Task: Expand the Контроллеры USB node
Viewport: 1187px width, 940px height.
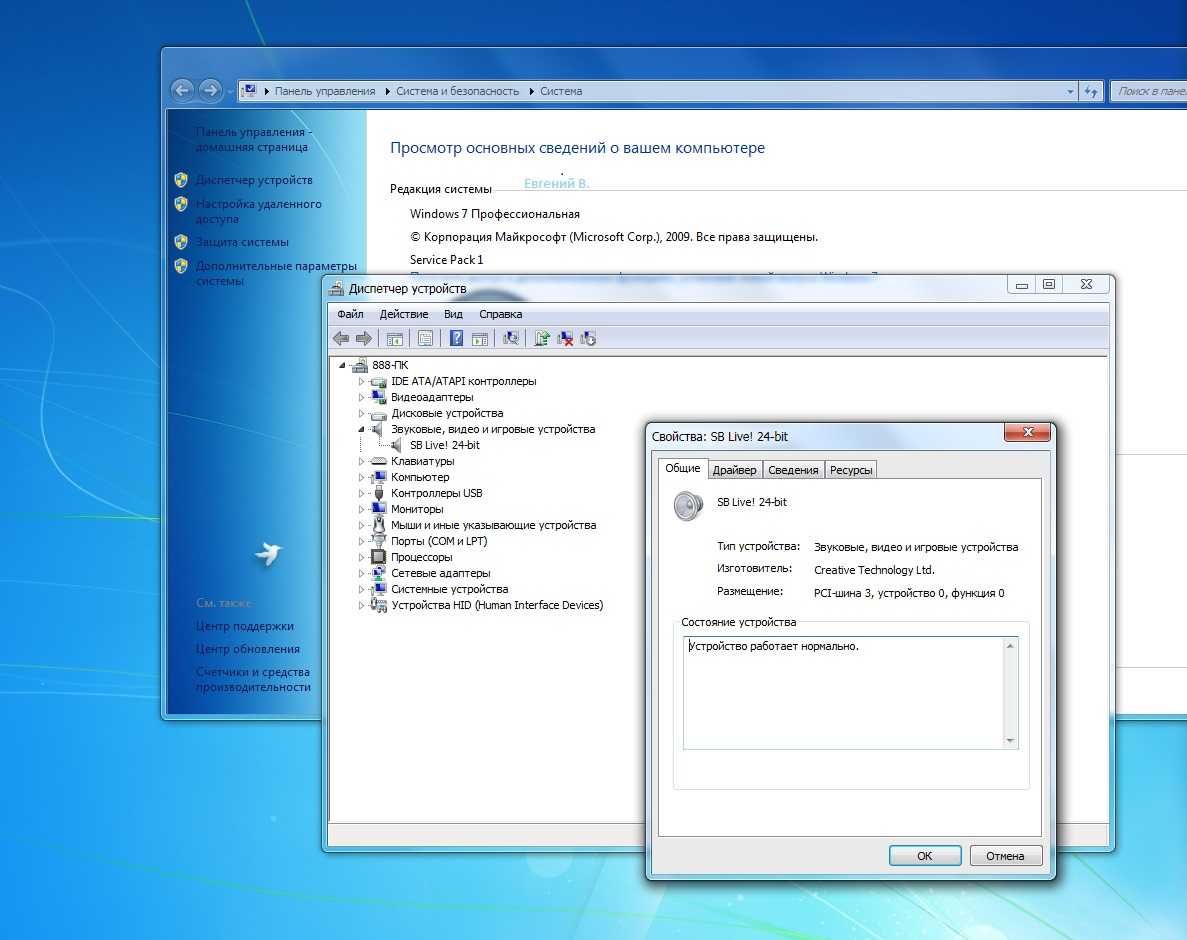Action: coord(361,493)
